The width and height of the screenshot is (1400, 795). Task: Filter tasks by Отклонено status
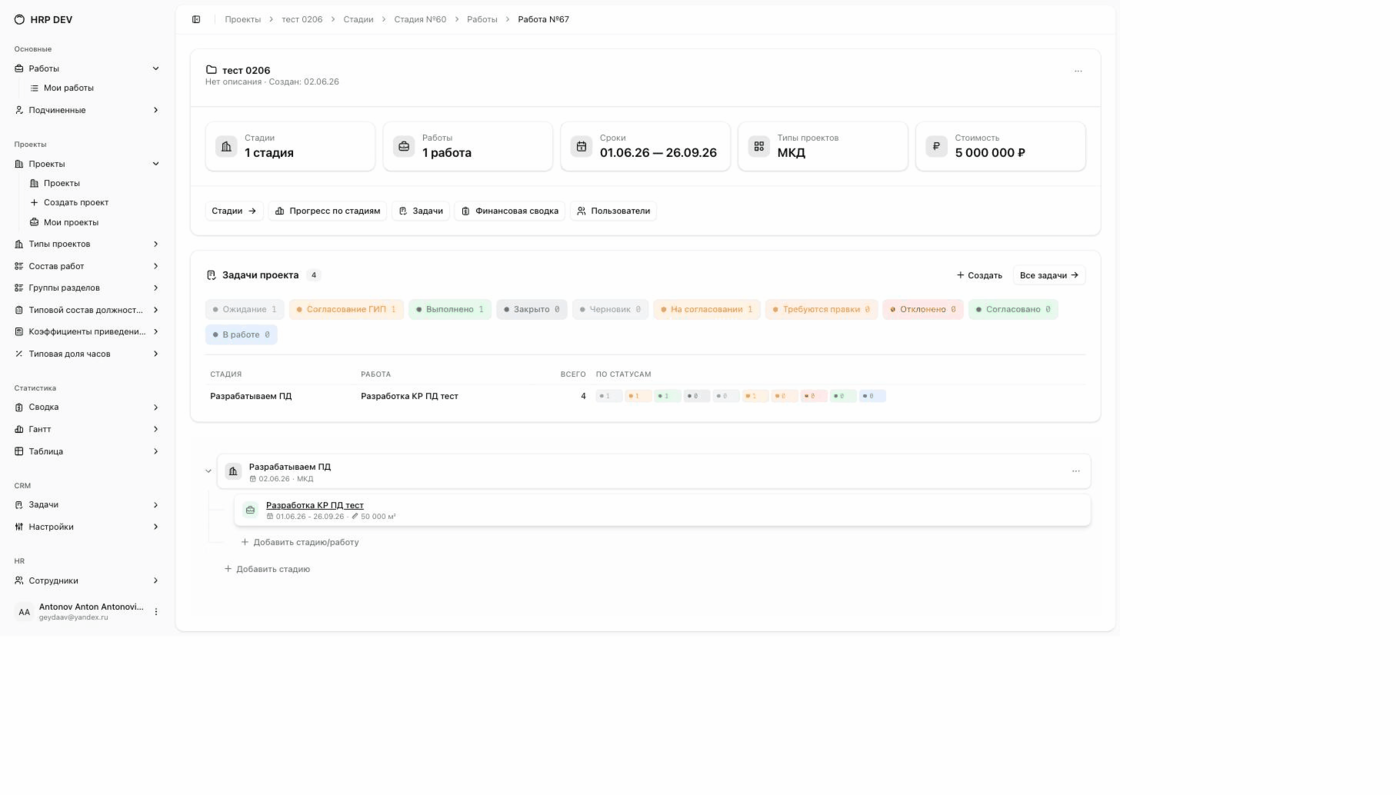click(x=923, y=309)
